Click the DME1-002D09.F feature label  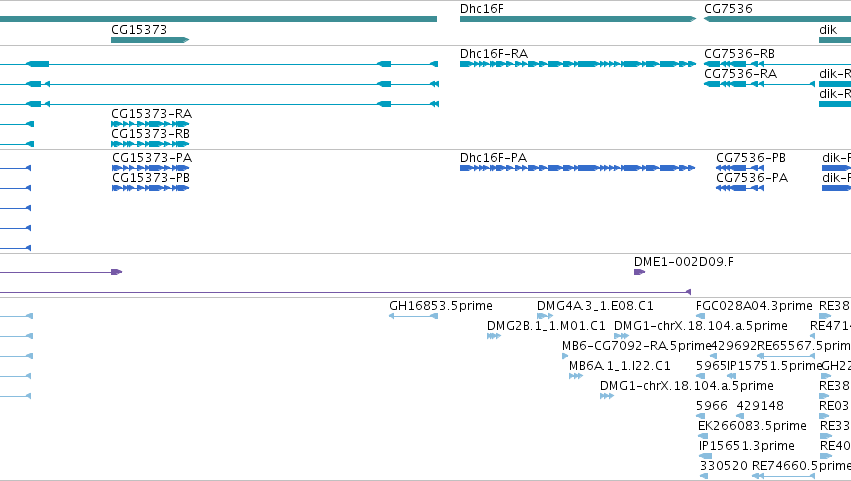(x=683, y=262)
